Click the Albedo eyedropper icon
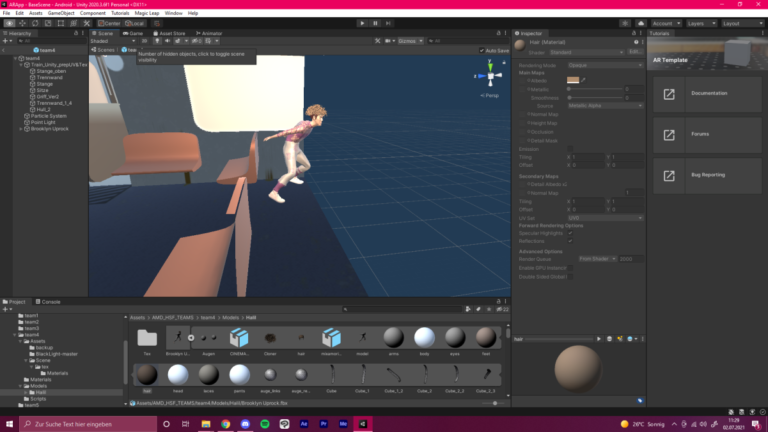 point(585,80)
